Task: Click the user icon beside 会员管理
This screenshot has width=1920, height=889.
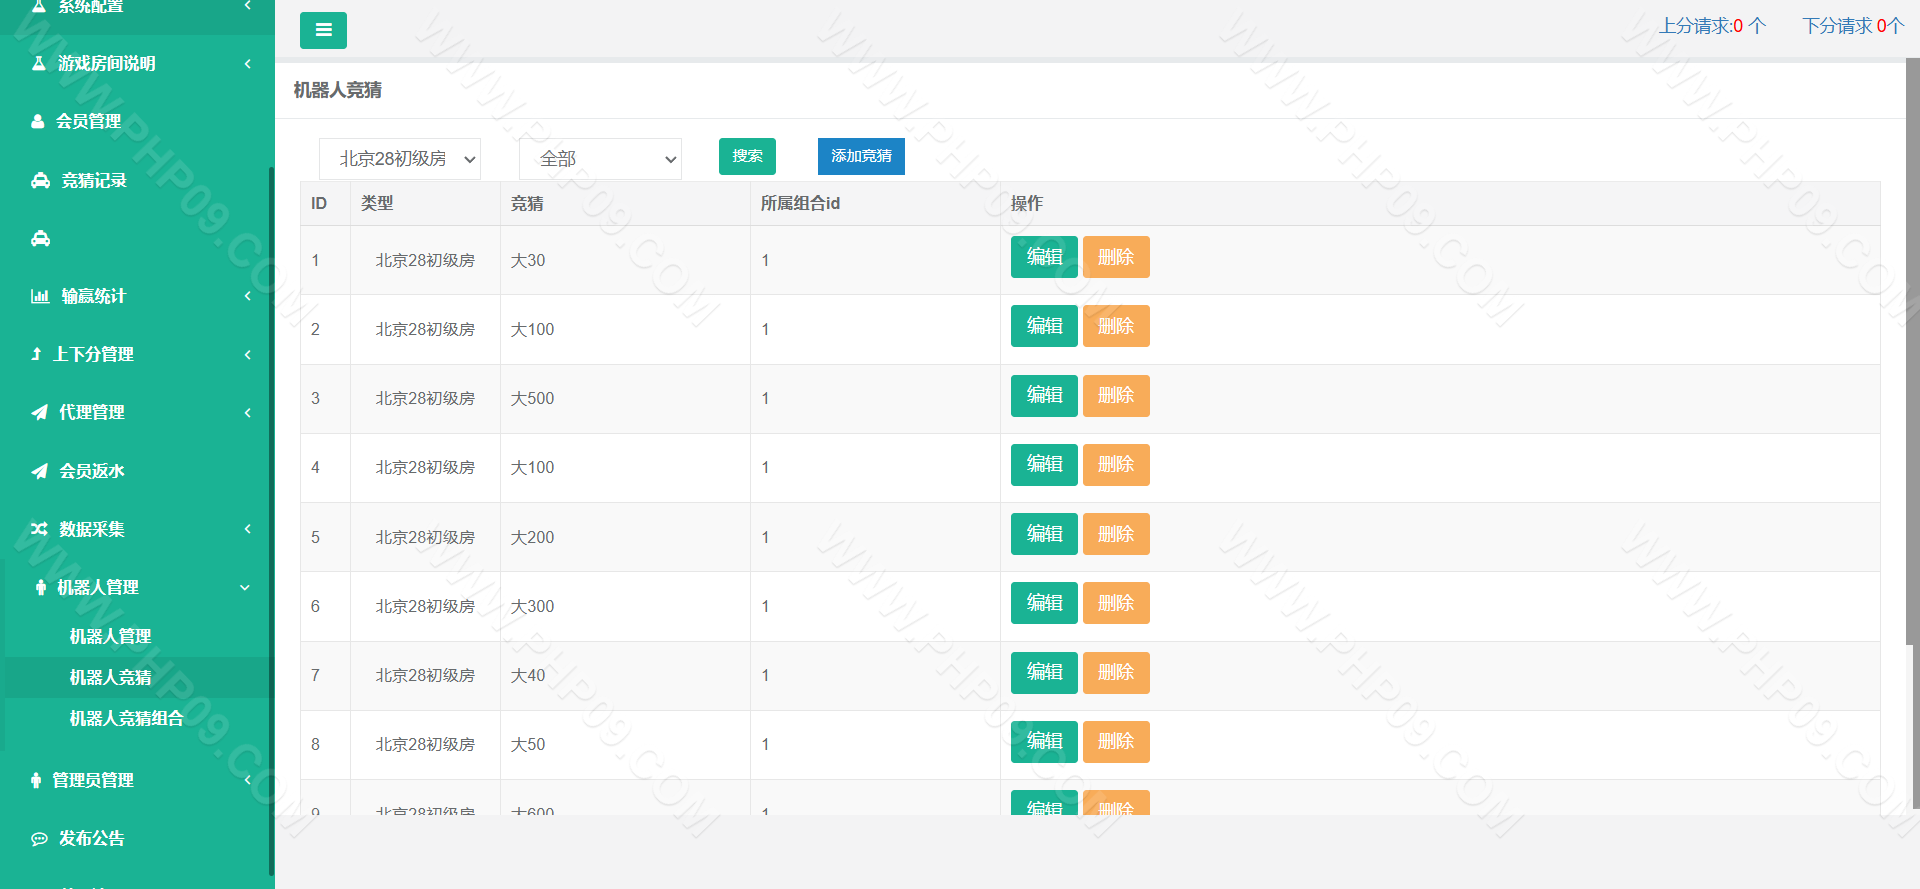Action: 38,121
